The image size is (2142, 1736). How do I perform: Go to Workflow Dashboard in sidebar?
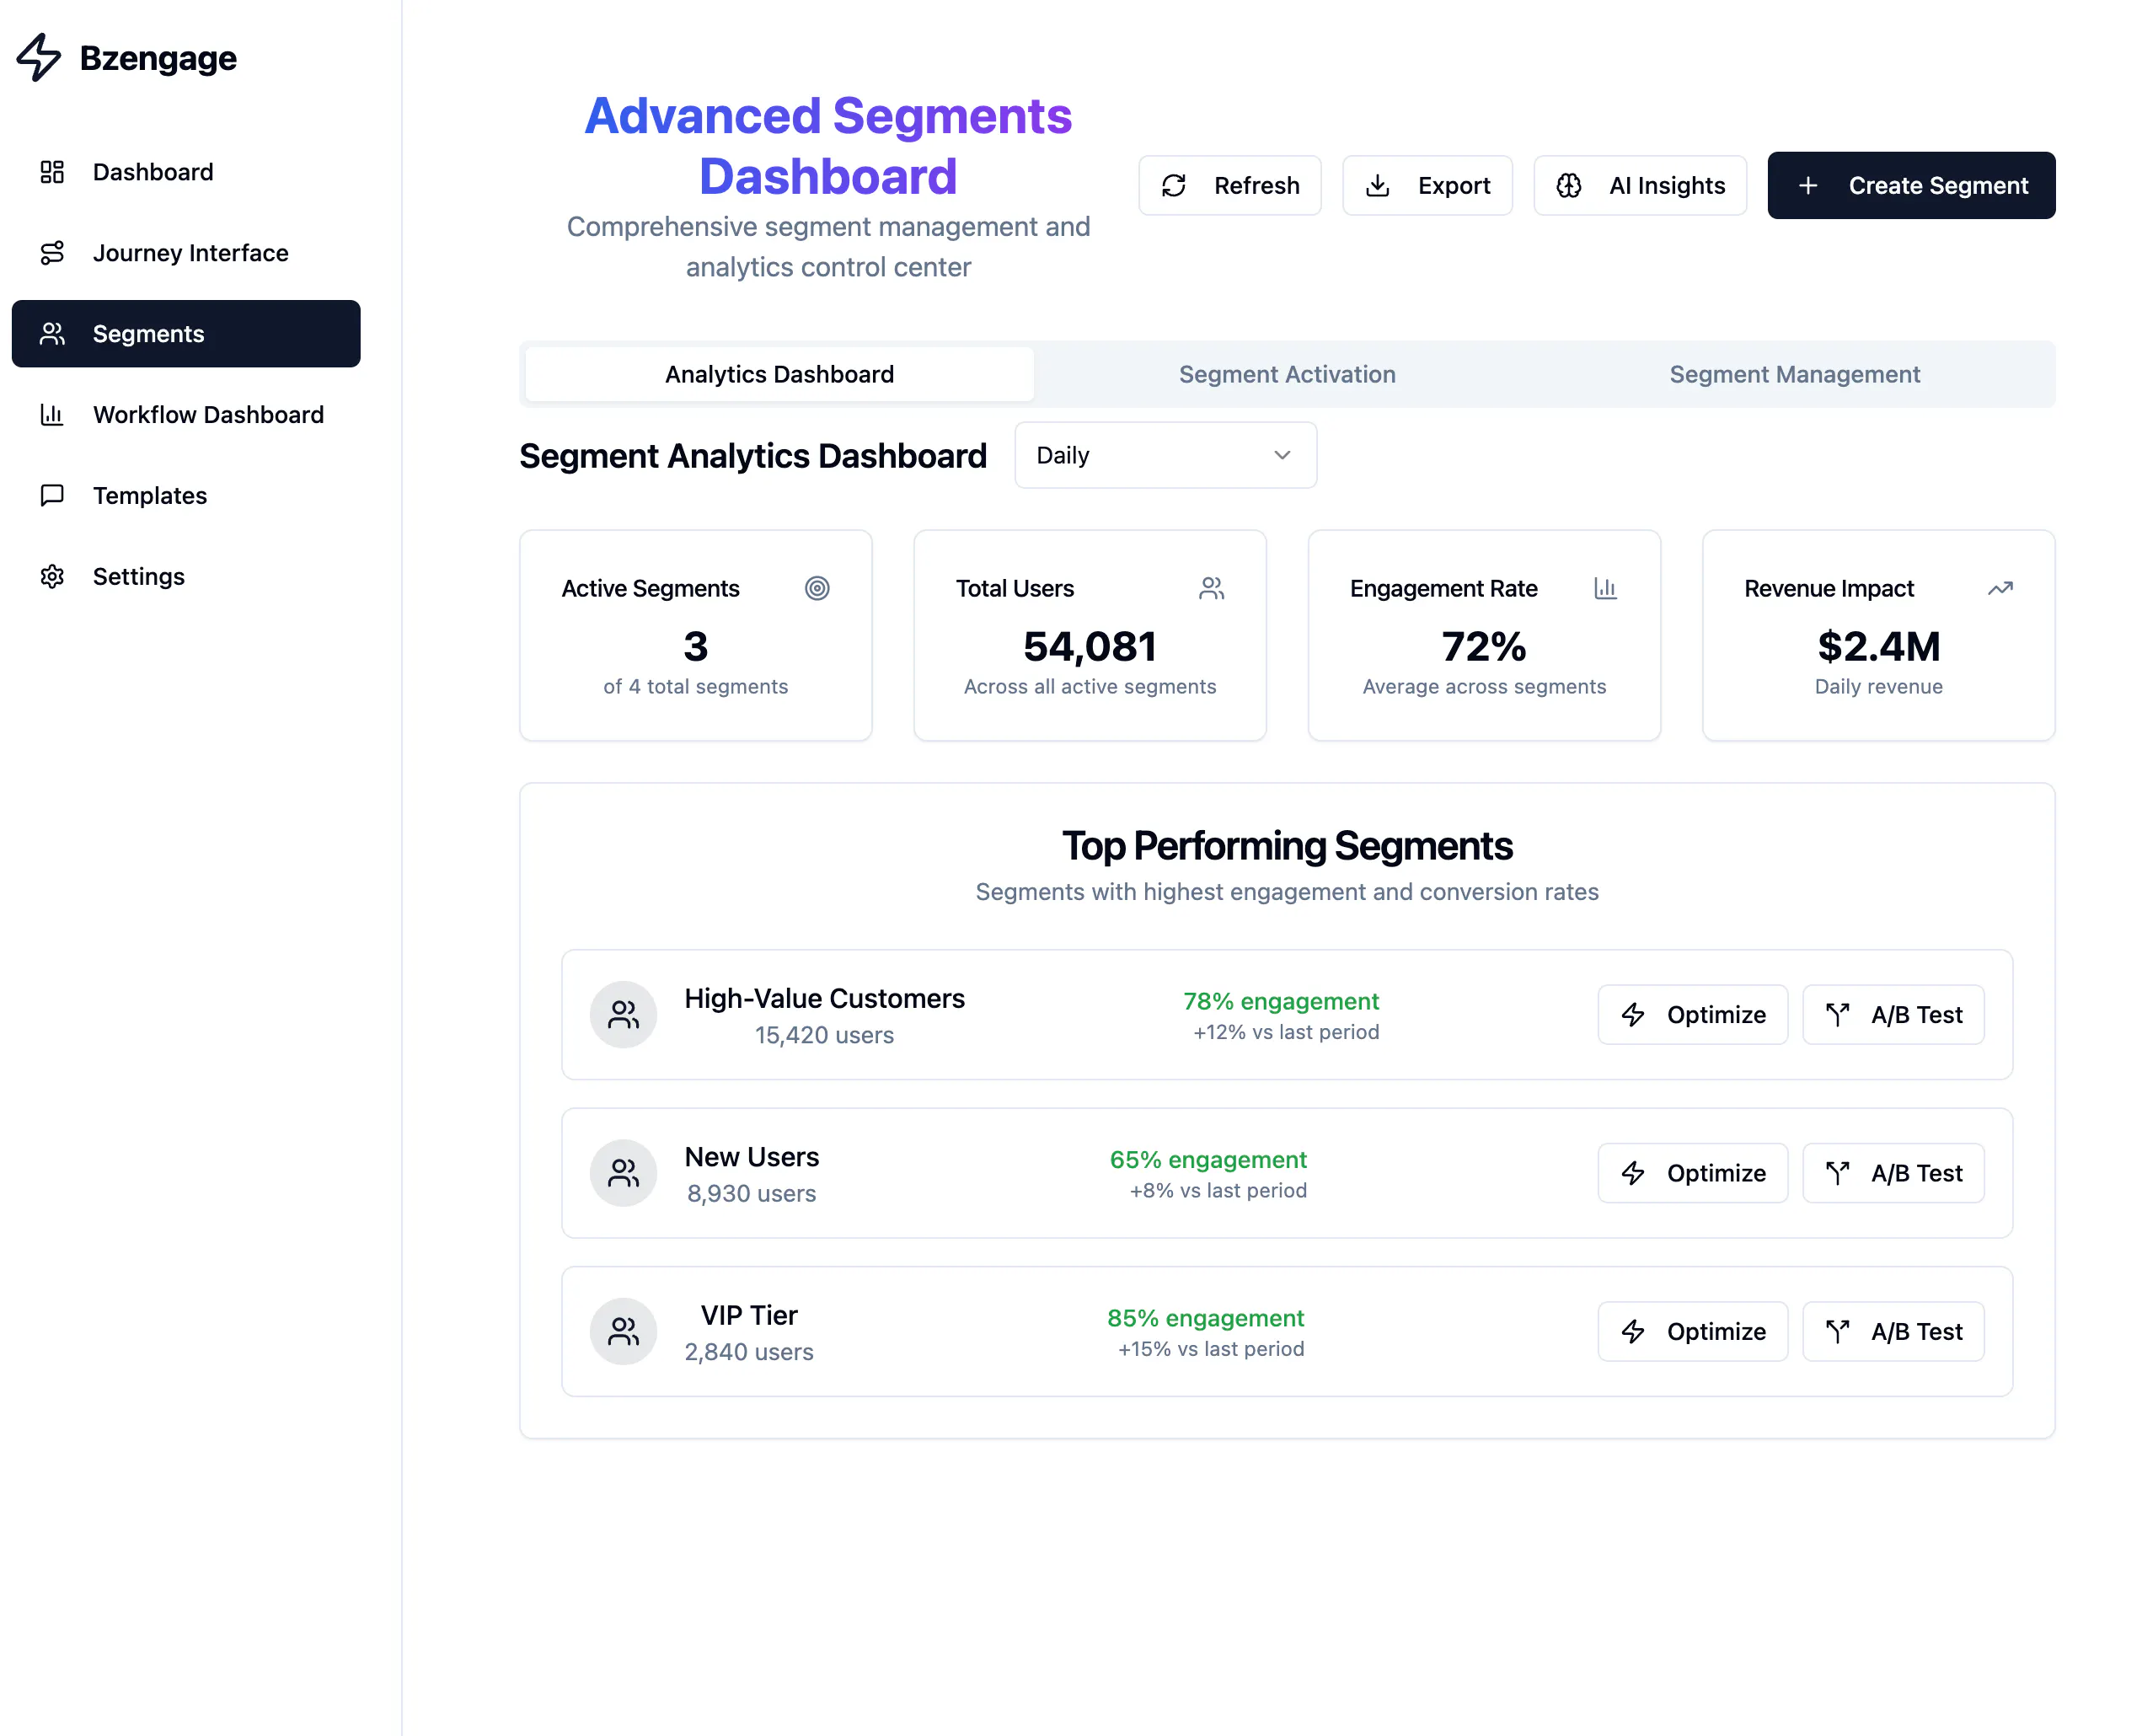pos(186,415)
